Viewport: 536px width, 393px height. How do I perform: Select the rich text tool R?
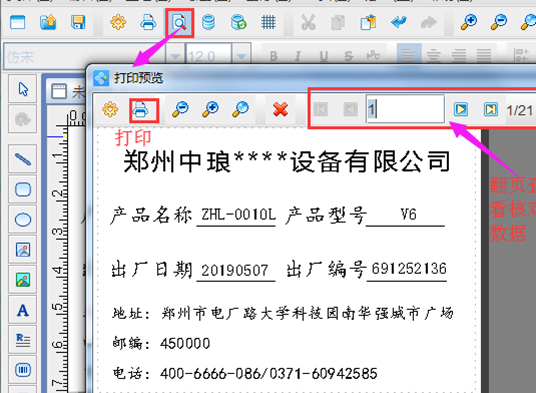coord(23,340)
